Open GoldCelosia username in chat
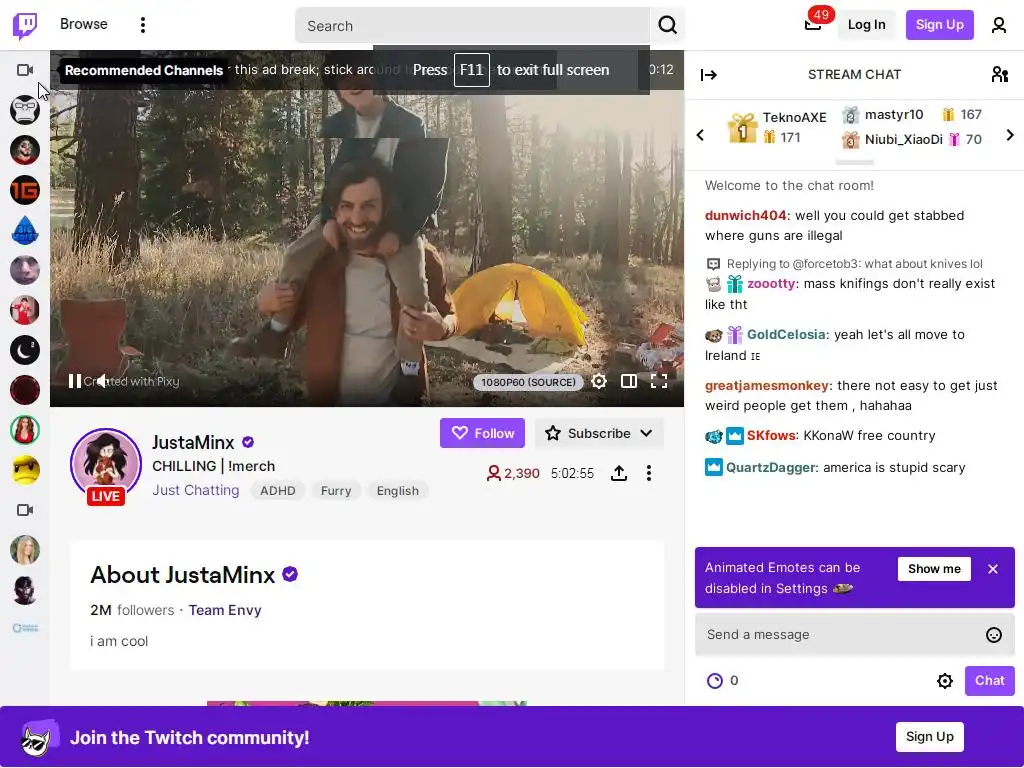 point(786,334)
